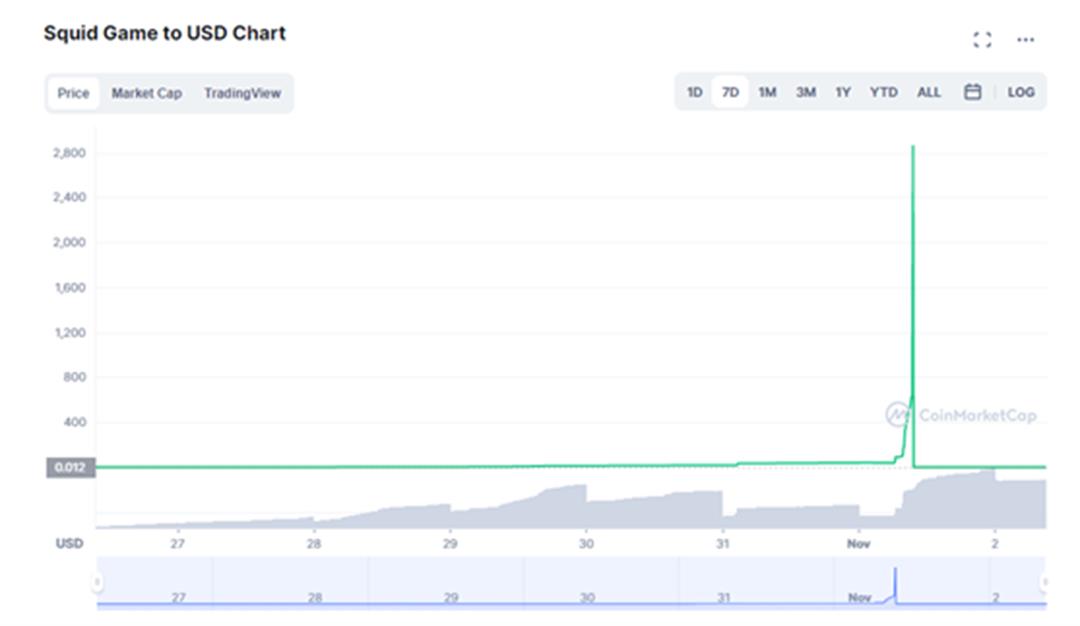Screen dimensions: 1080x626
Task: Click the price spike peak on chart
Action: tap(913, 147)
